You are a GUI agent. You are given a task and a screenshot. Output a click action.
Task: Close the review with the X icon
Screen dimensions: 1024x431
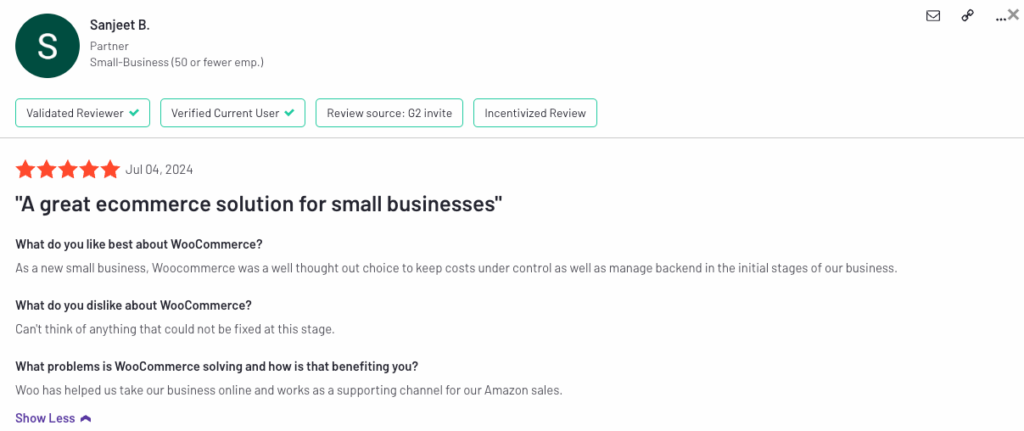coord(1013,16)
